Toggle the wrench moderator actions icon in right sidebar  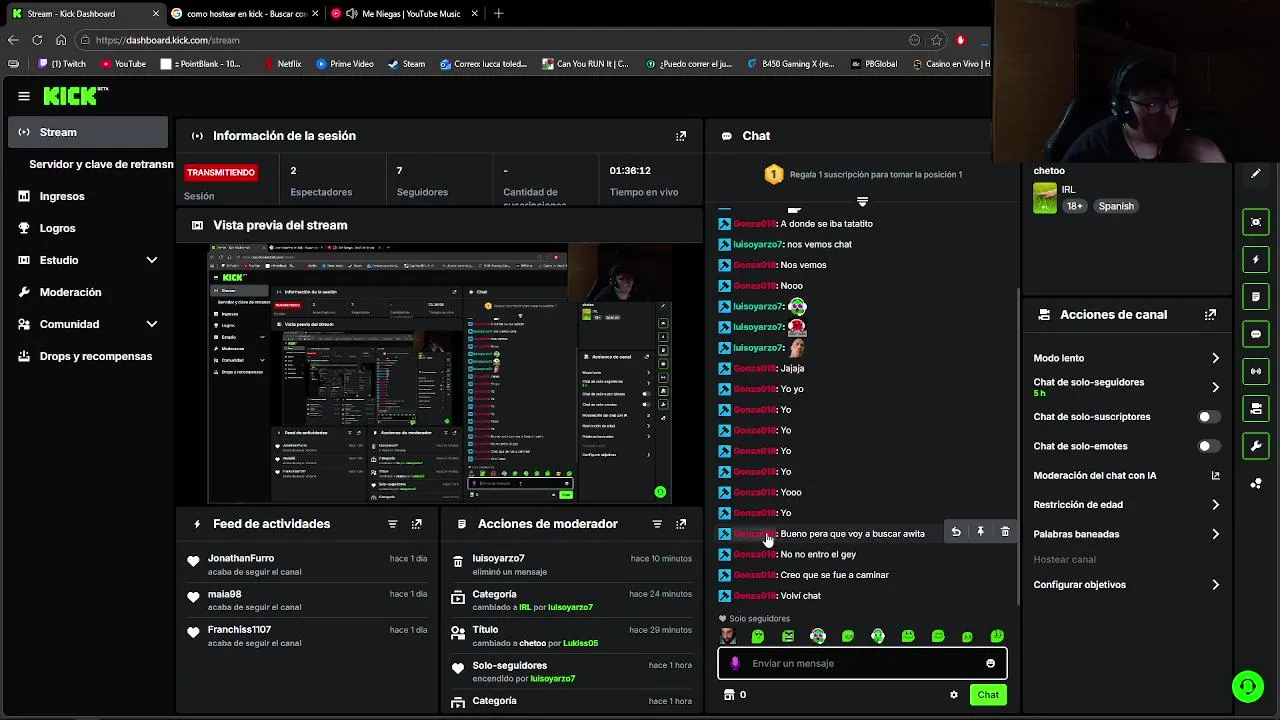click(1256, 445)
